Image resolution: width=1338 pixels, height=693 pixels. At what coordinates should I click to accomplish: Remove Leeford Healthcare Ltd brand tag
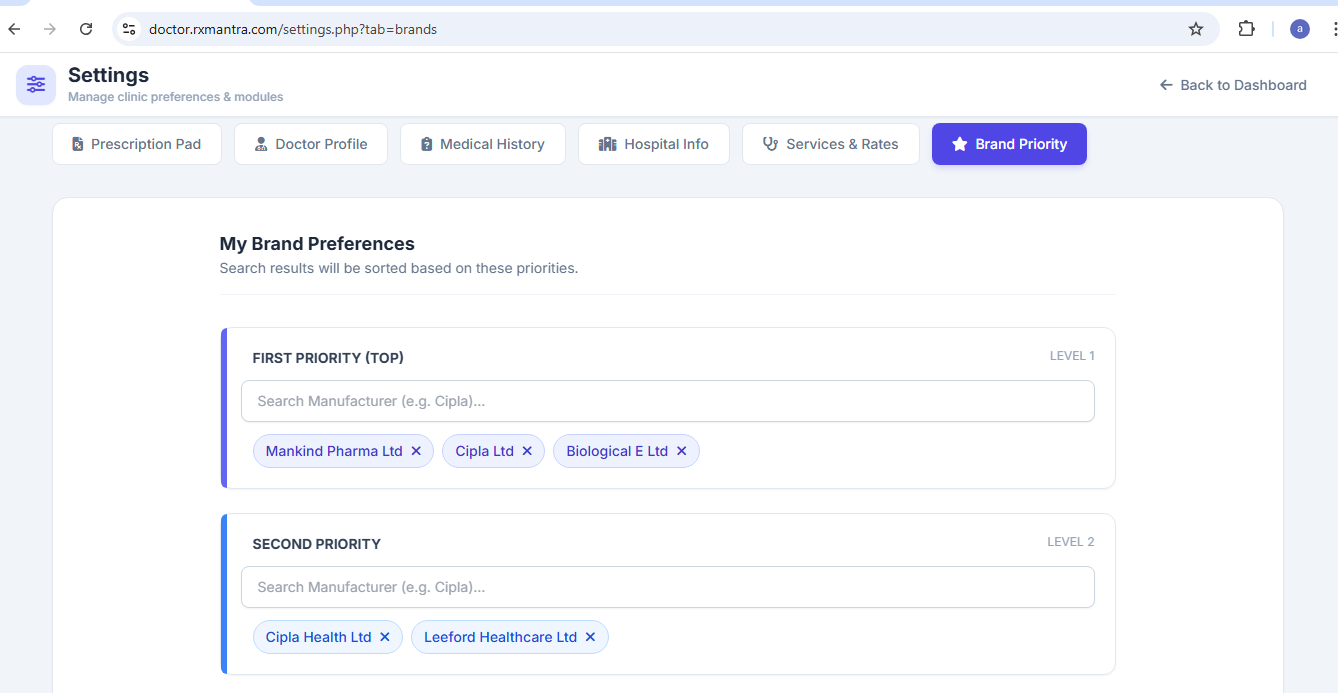[590, 637]
